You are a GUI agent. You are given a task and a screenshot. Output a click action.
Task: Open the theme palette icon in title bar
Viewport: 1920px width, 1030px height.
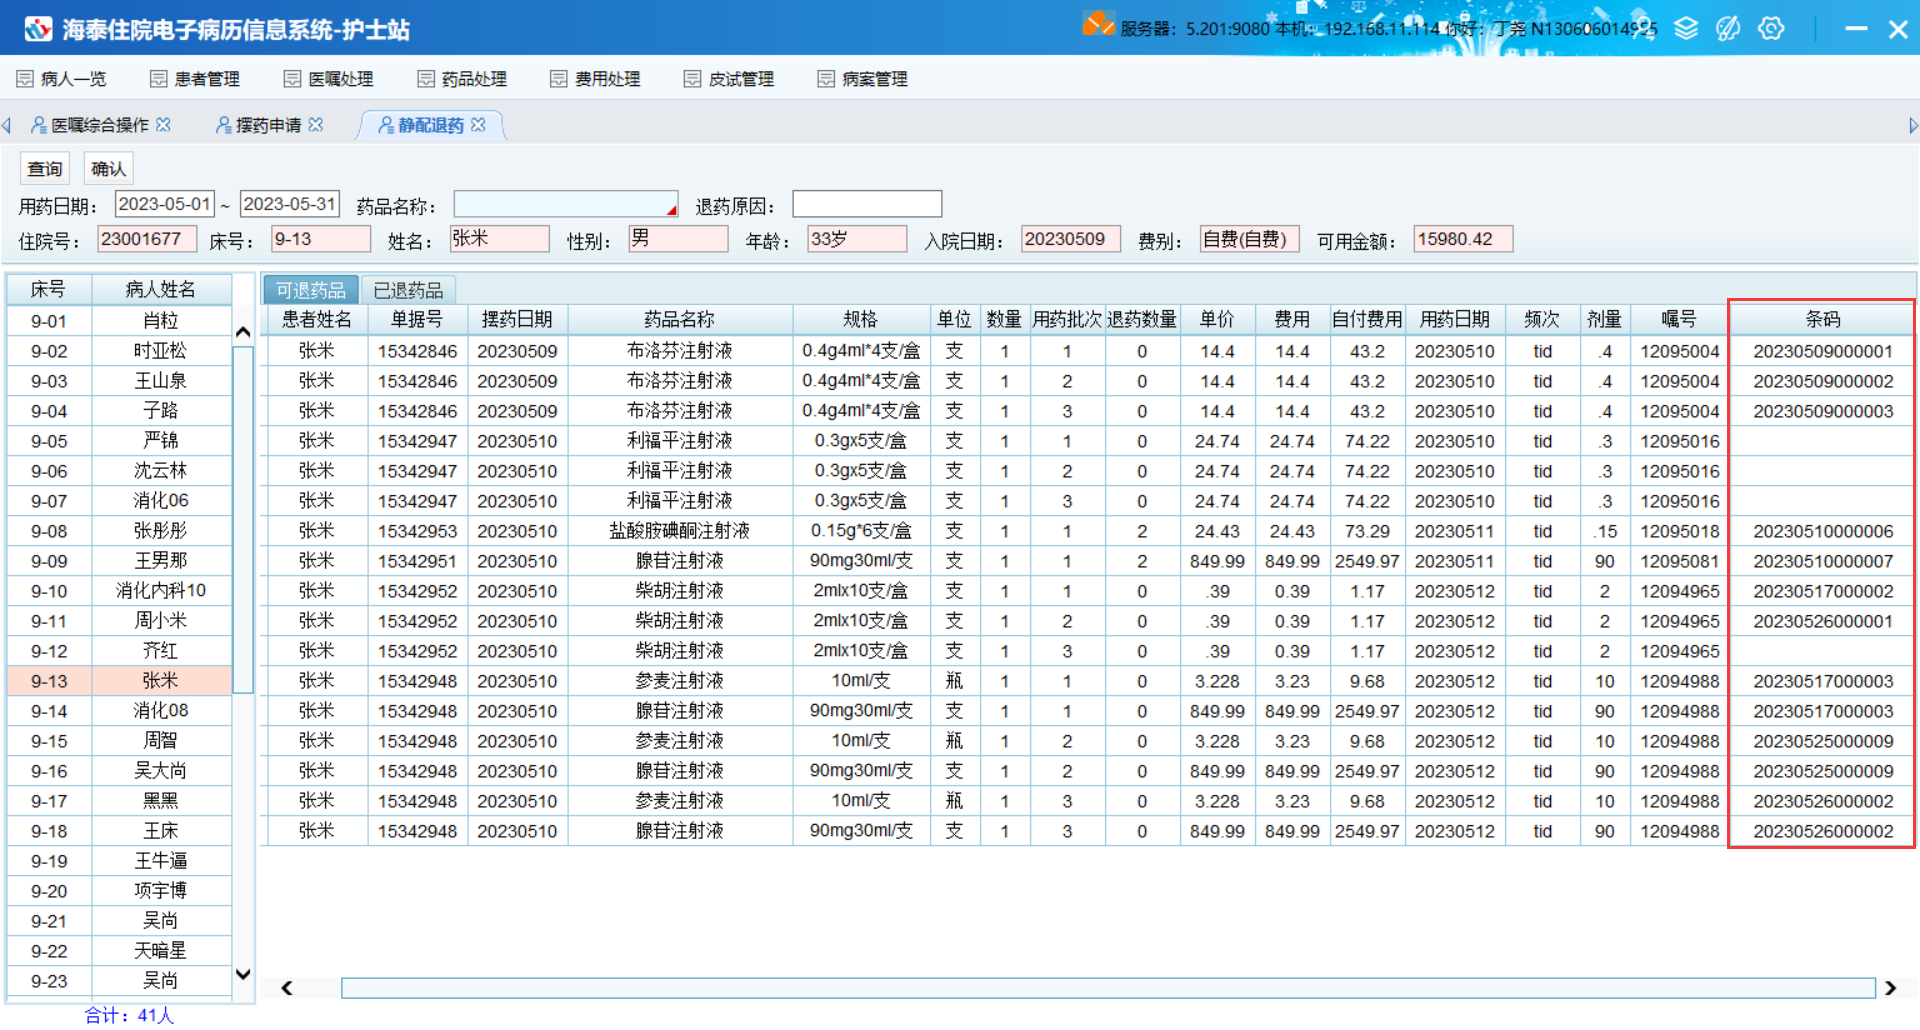[1728, 28]
